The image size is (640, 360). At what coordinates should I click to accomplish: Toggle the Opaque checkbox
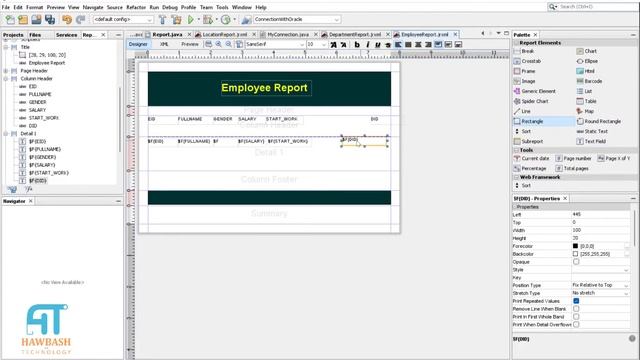(x=576, y=262)
